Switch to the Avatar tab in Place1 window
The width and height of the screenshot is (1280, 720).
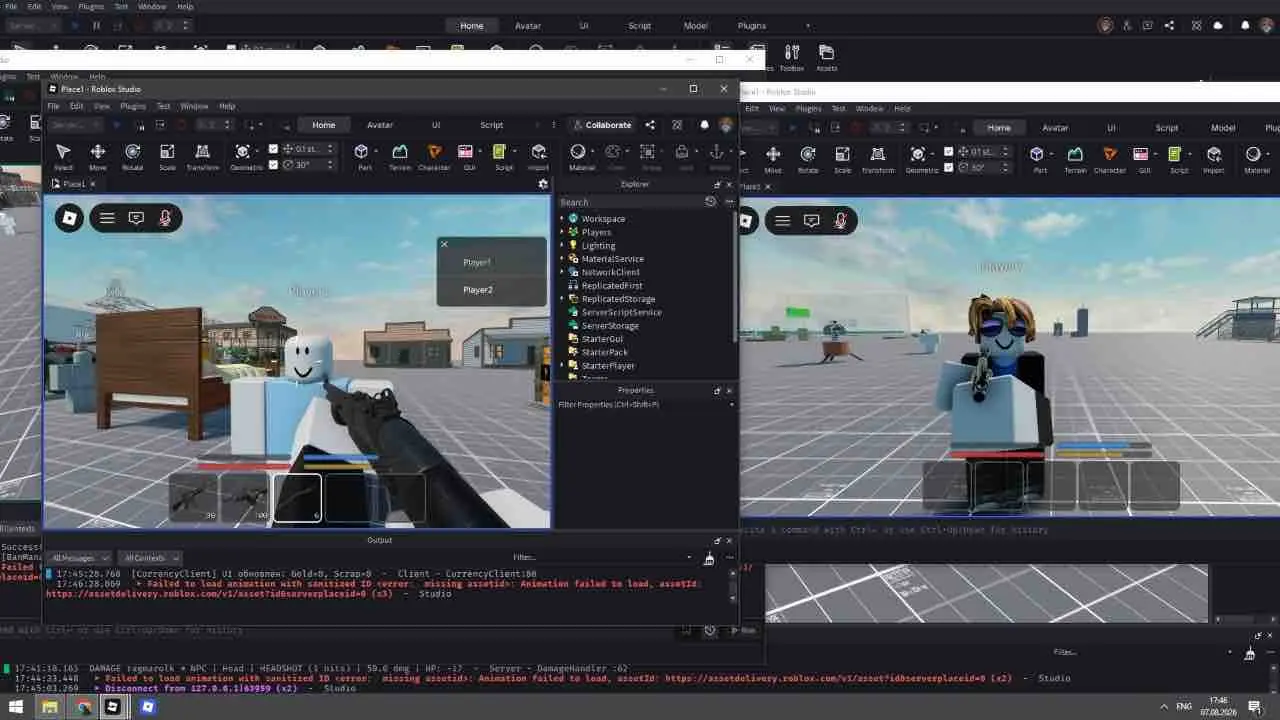(380, 125)
